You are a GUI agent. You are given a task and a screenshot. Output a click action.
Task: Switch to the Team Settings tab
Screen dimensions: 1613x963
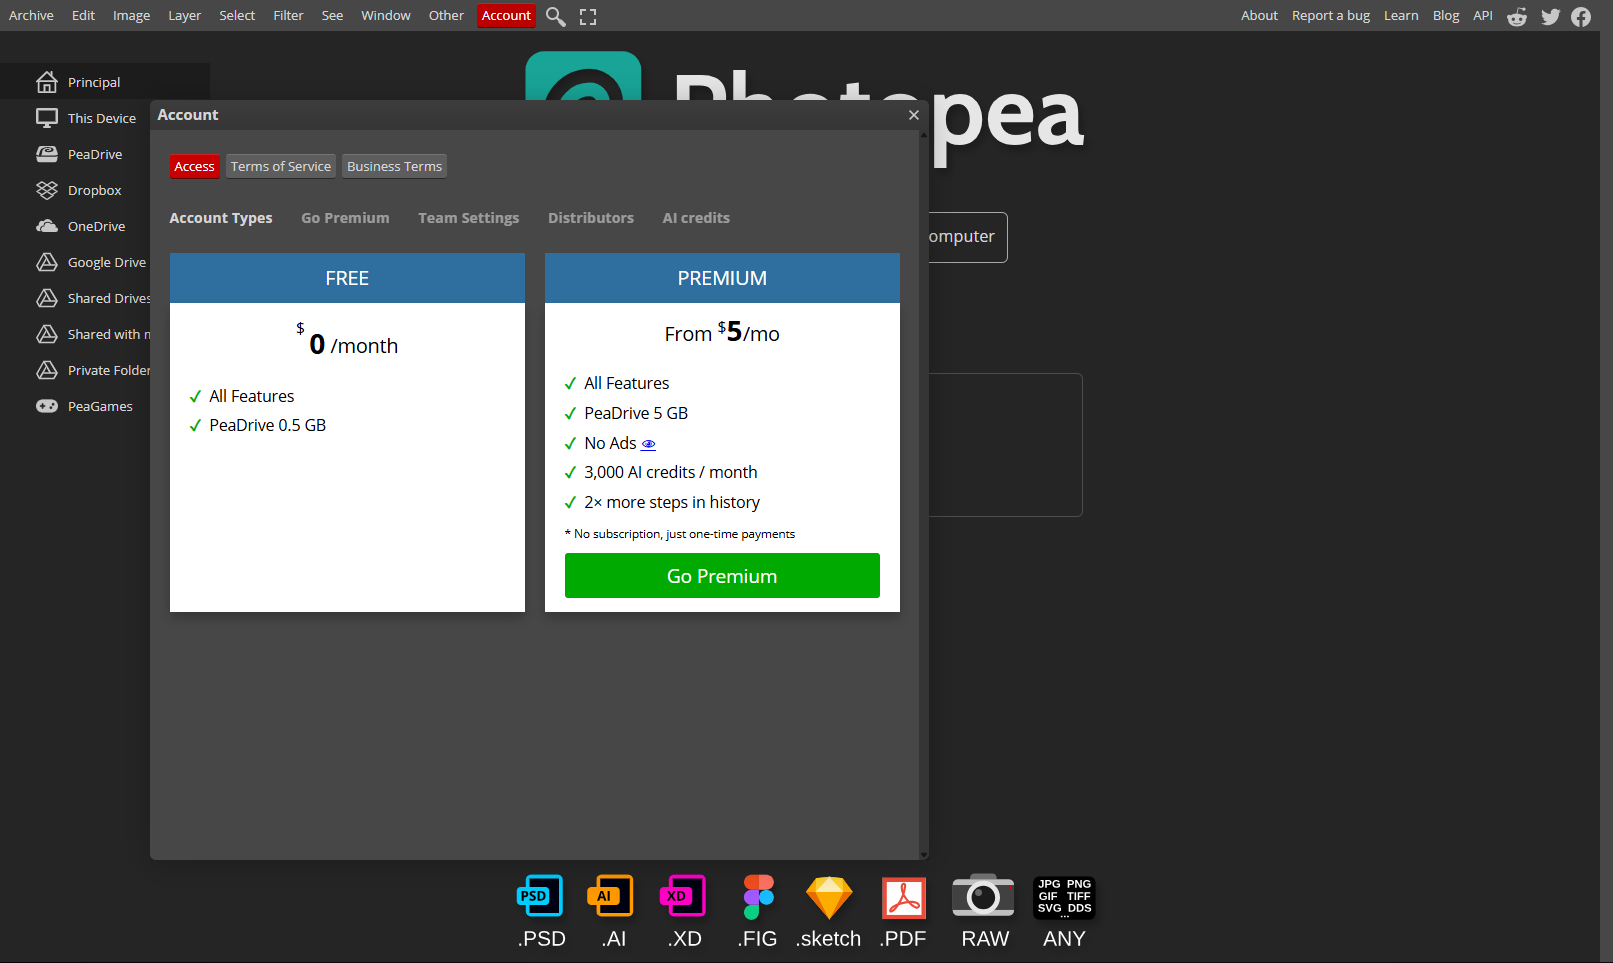pos(468,218)
